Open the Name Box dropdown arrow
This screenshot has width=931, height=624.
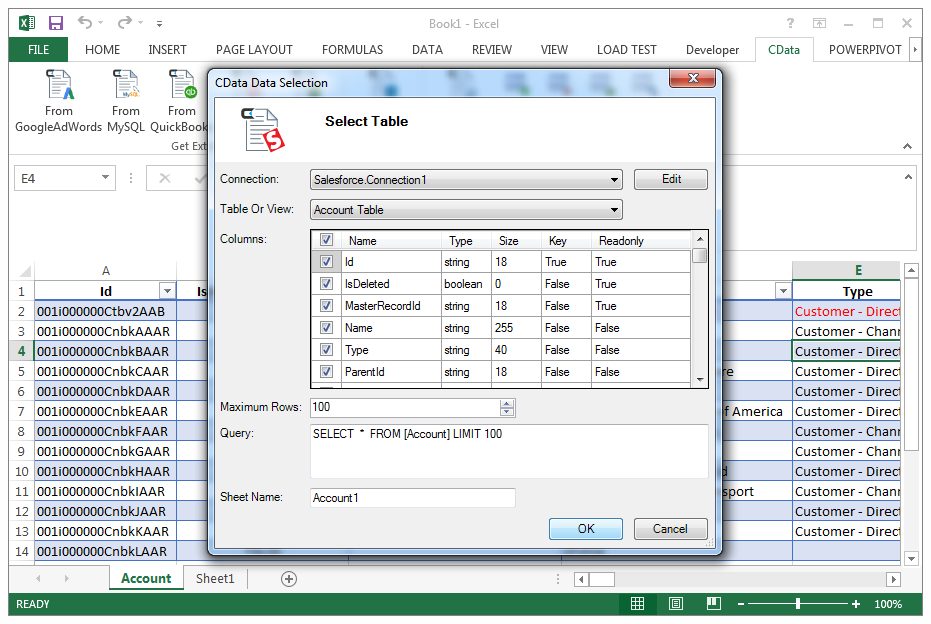[x=105, y=178]
